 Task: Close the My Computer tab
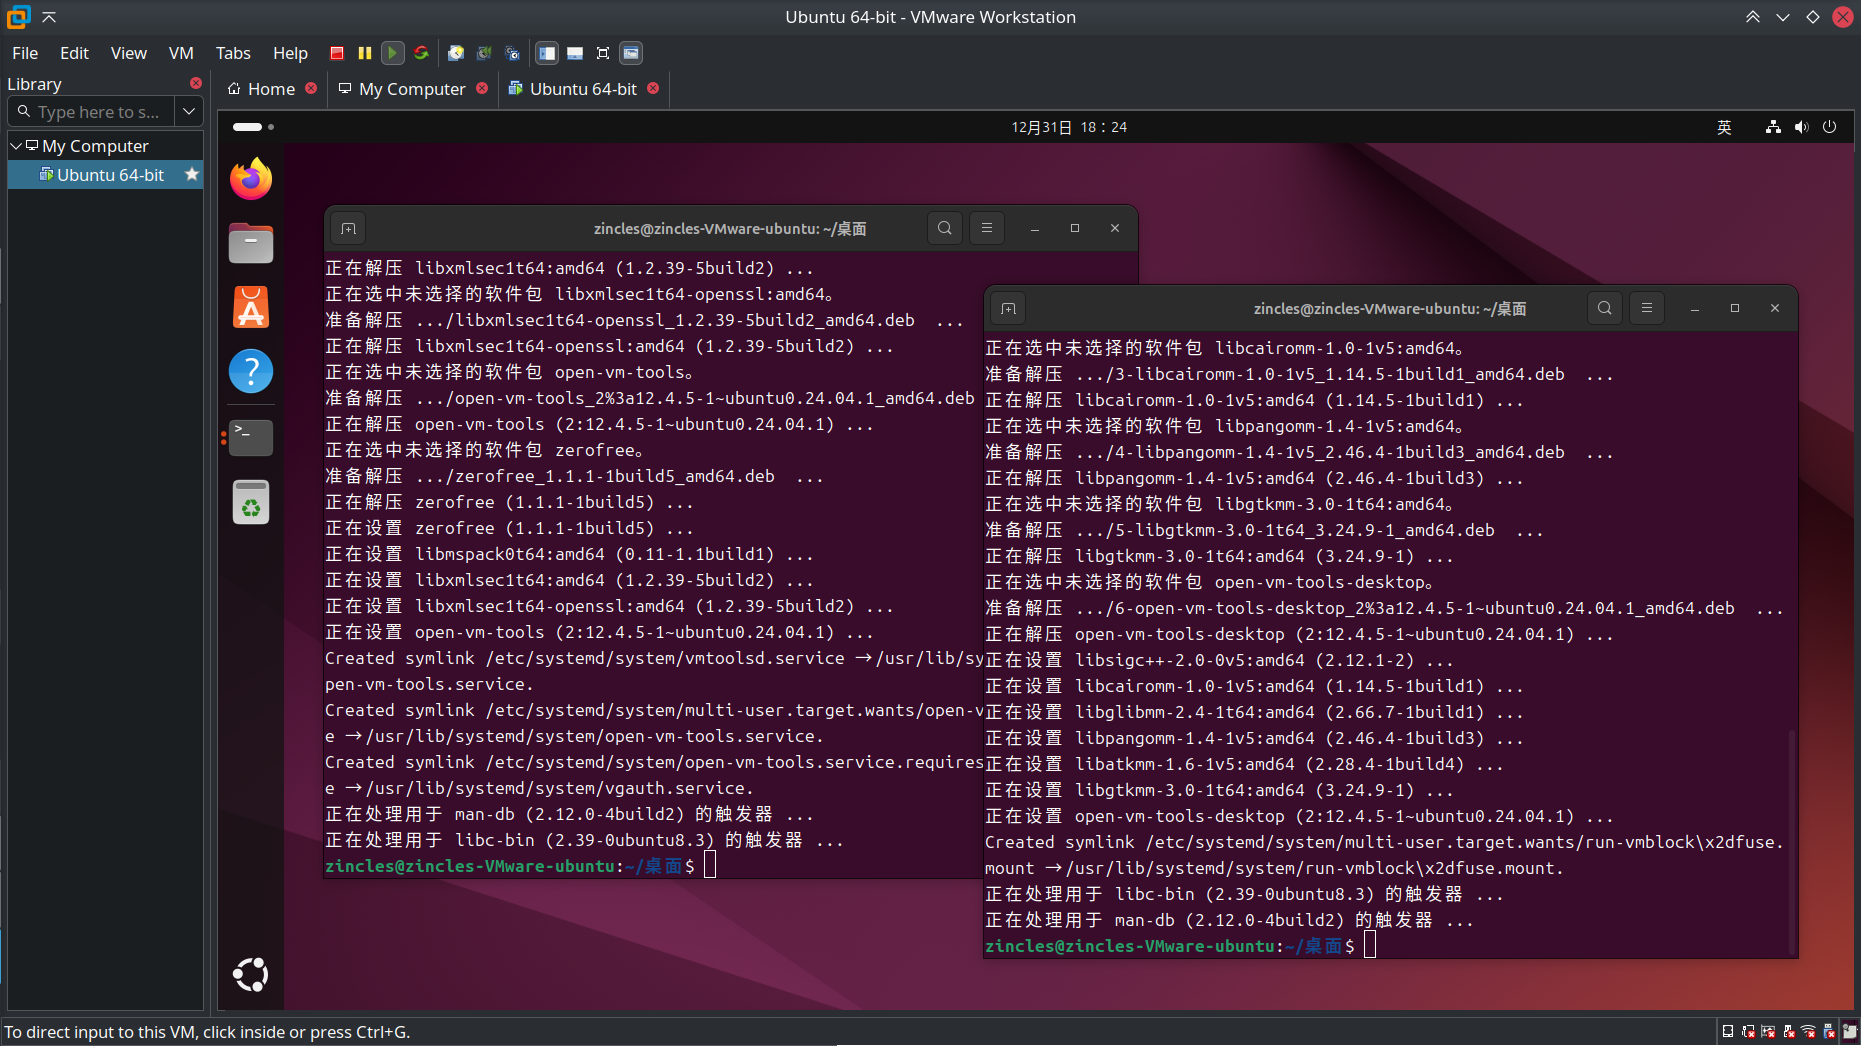[482, 88]
